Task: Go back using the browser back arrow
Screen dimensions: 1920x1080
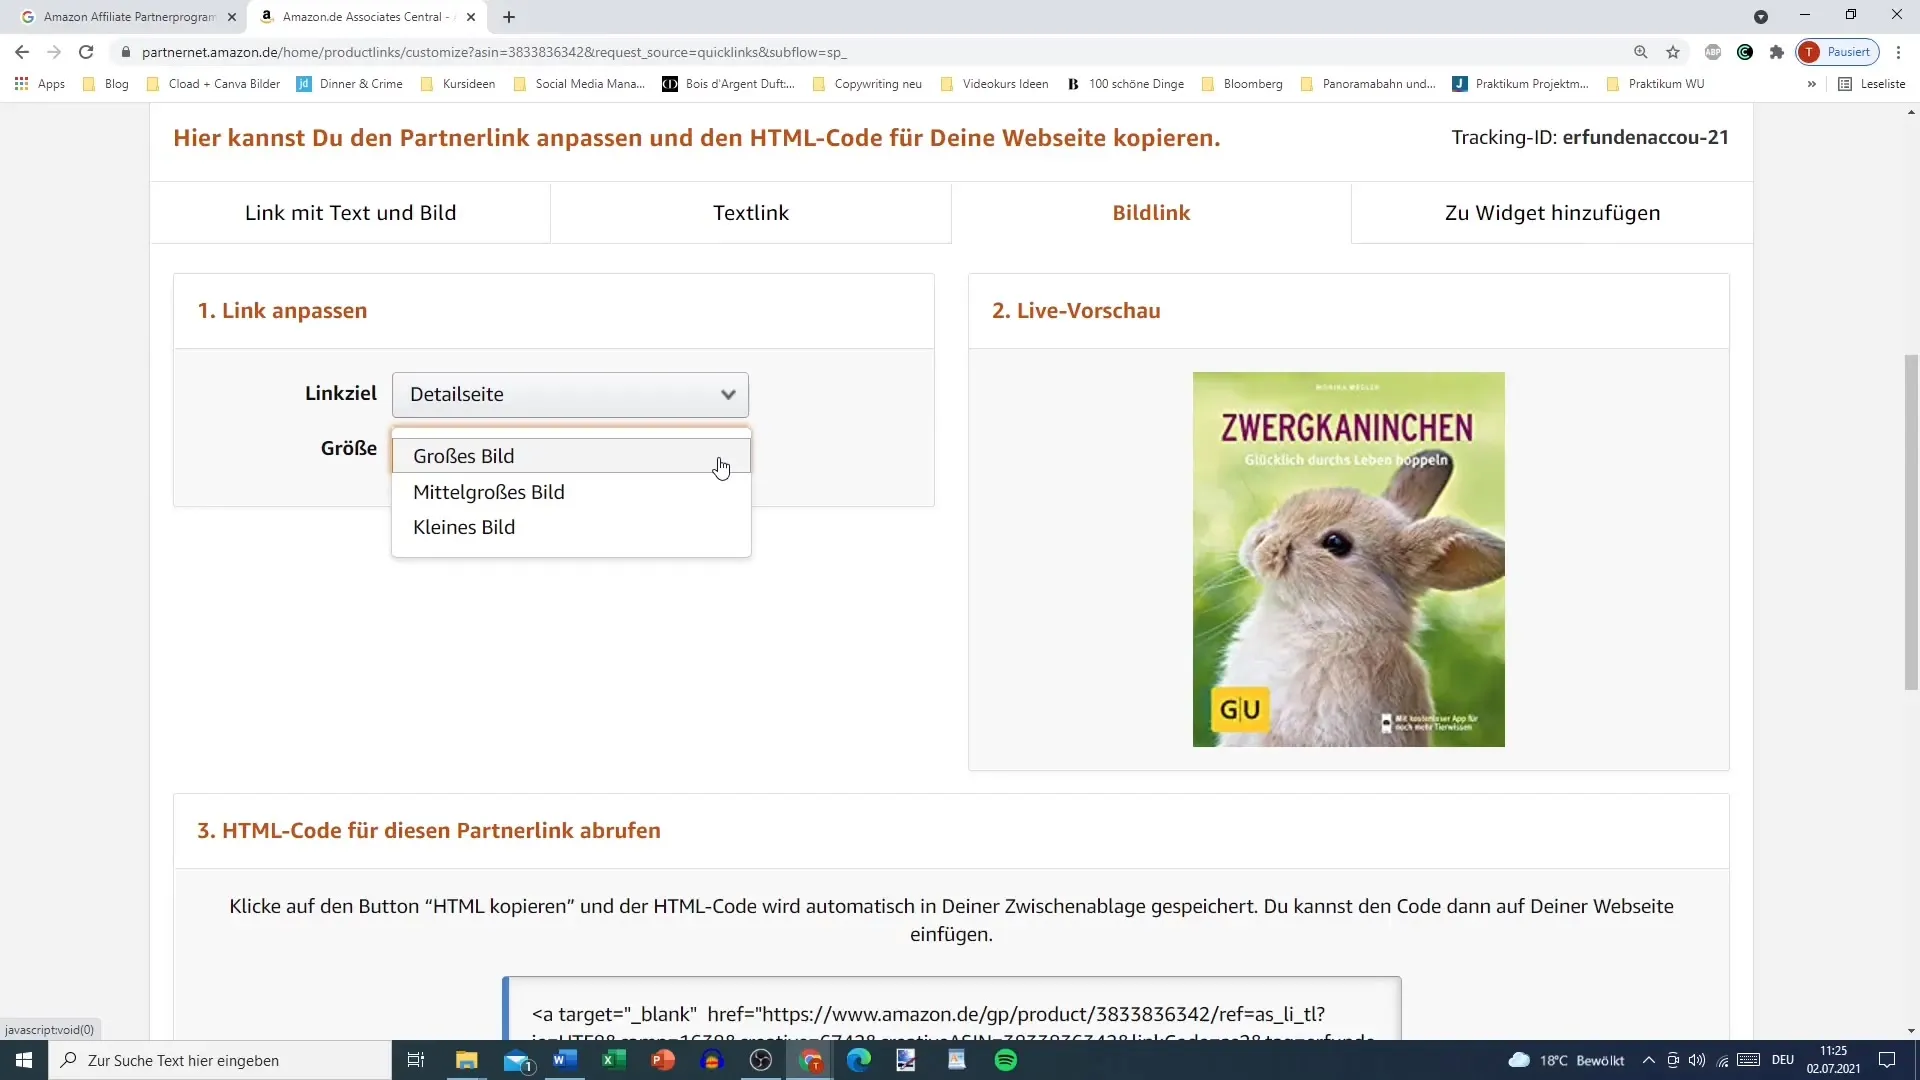Action: tap(22, 52)
